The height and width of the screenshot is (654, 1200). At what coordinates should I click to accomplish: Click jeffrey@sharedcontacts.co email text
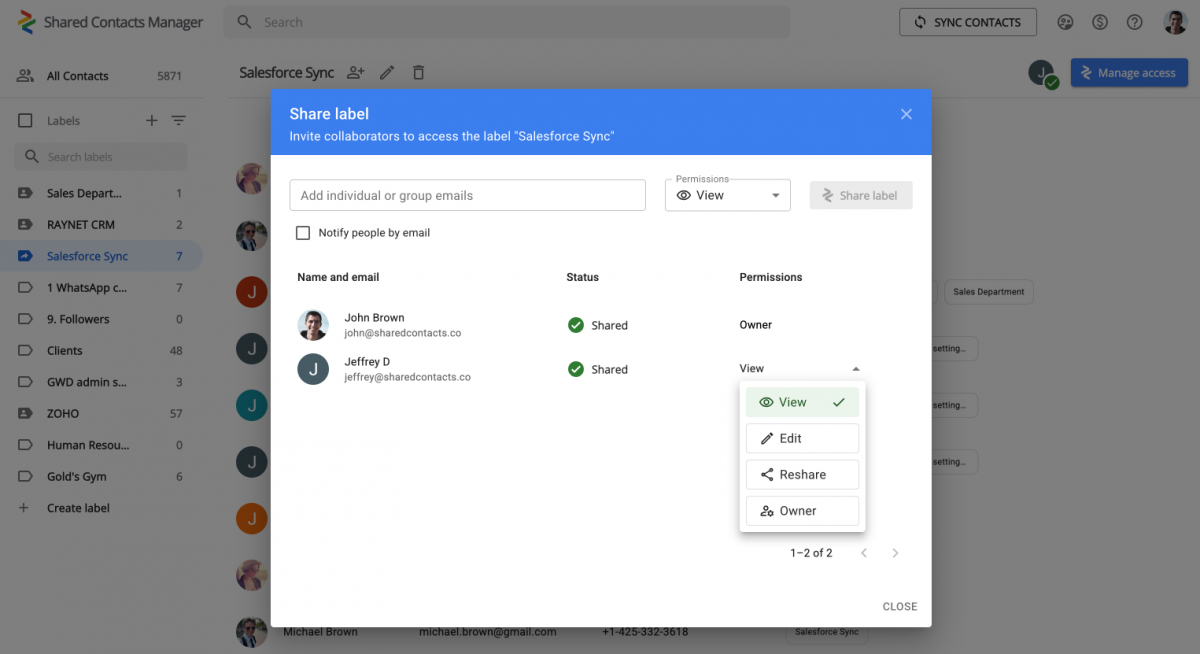(407, 377)
